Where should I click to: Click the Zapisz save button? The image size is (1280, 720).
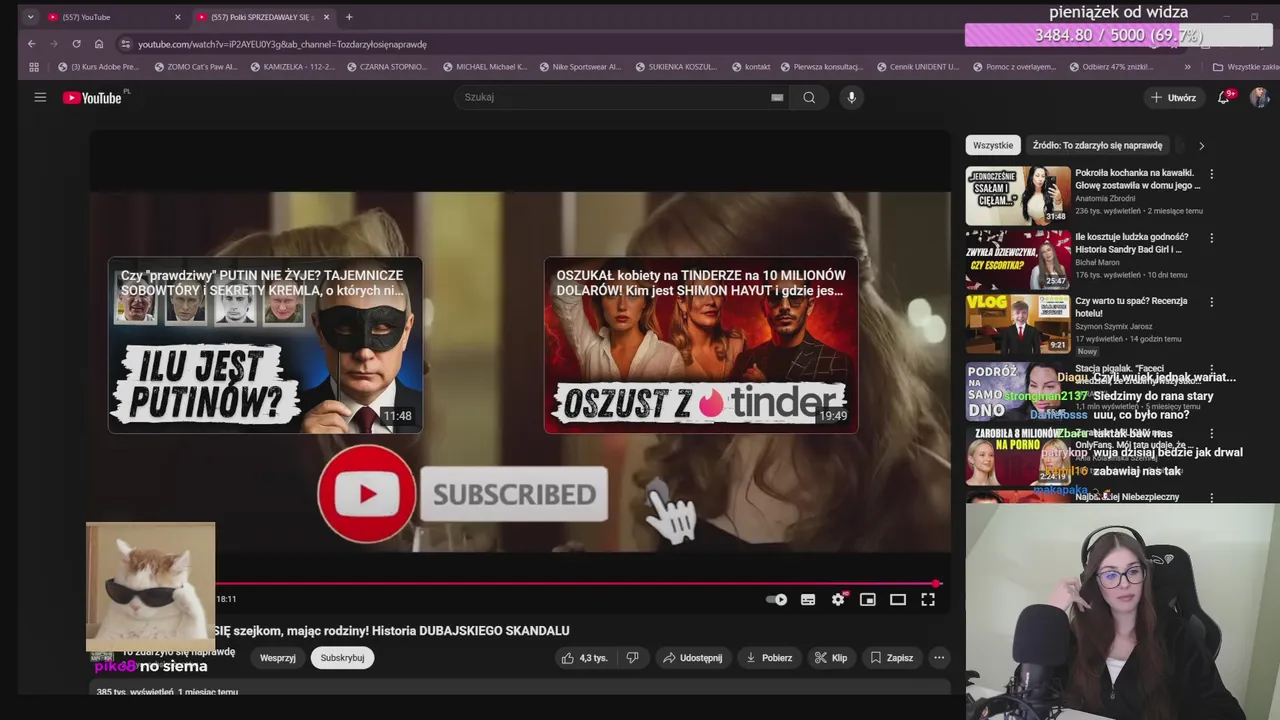(892, 658)
